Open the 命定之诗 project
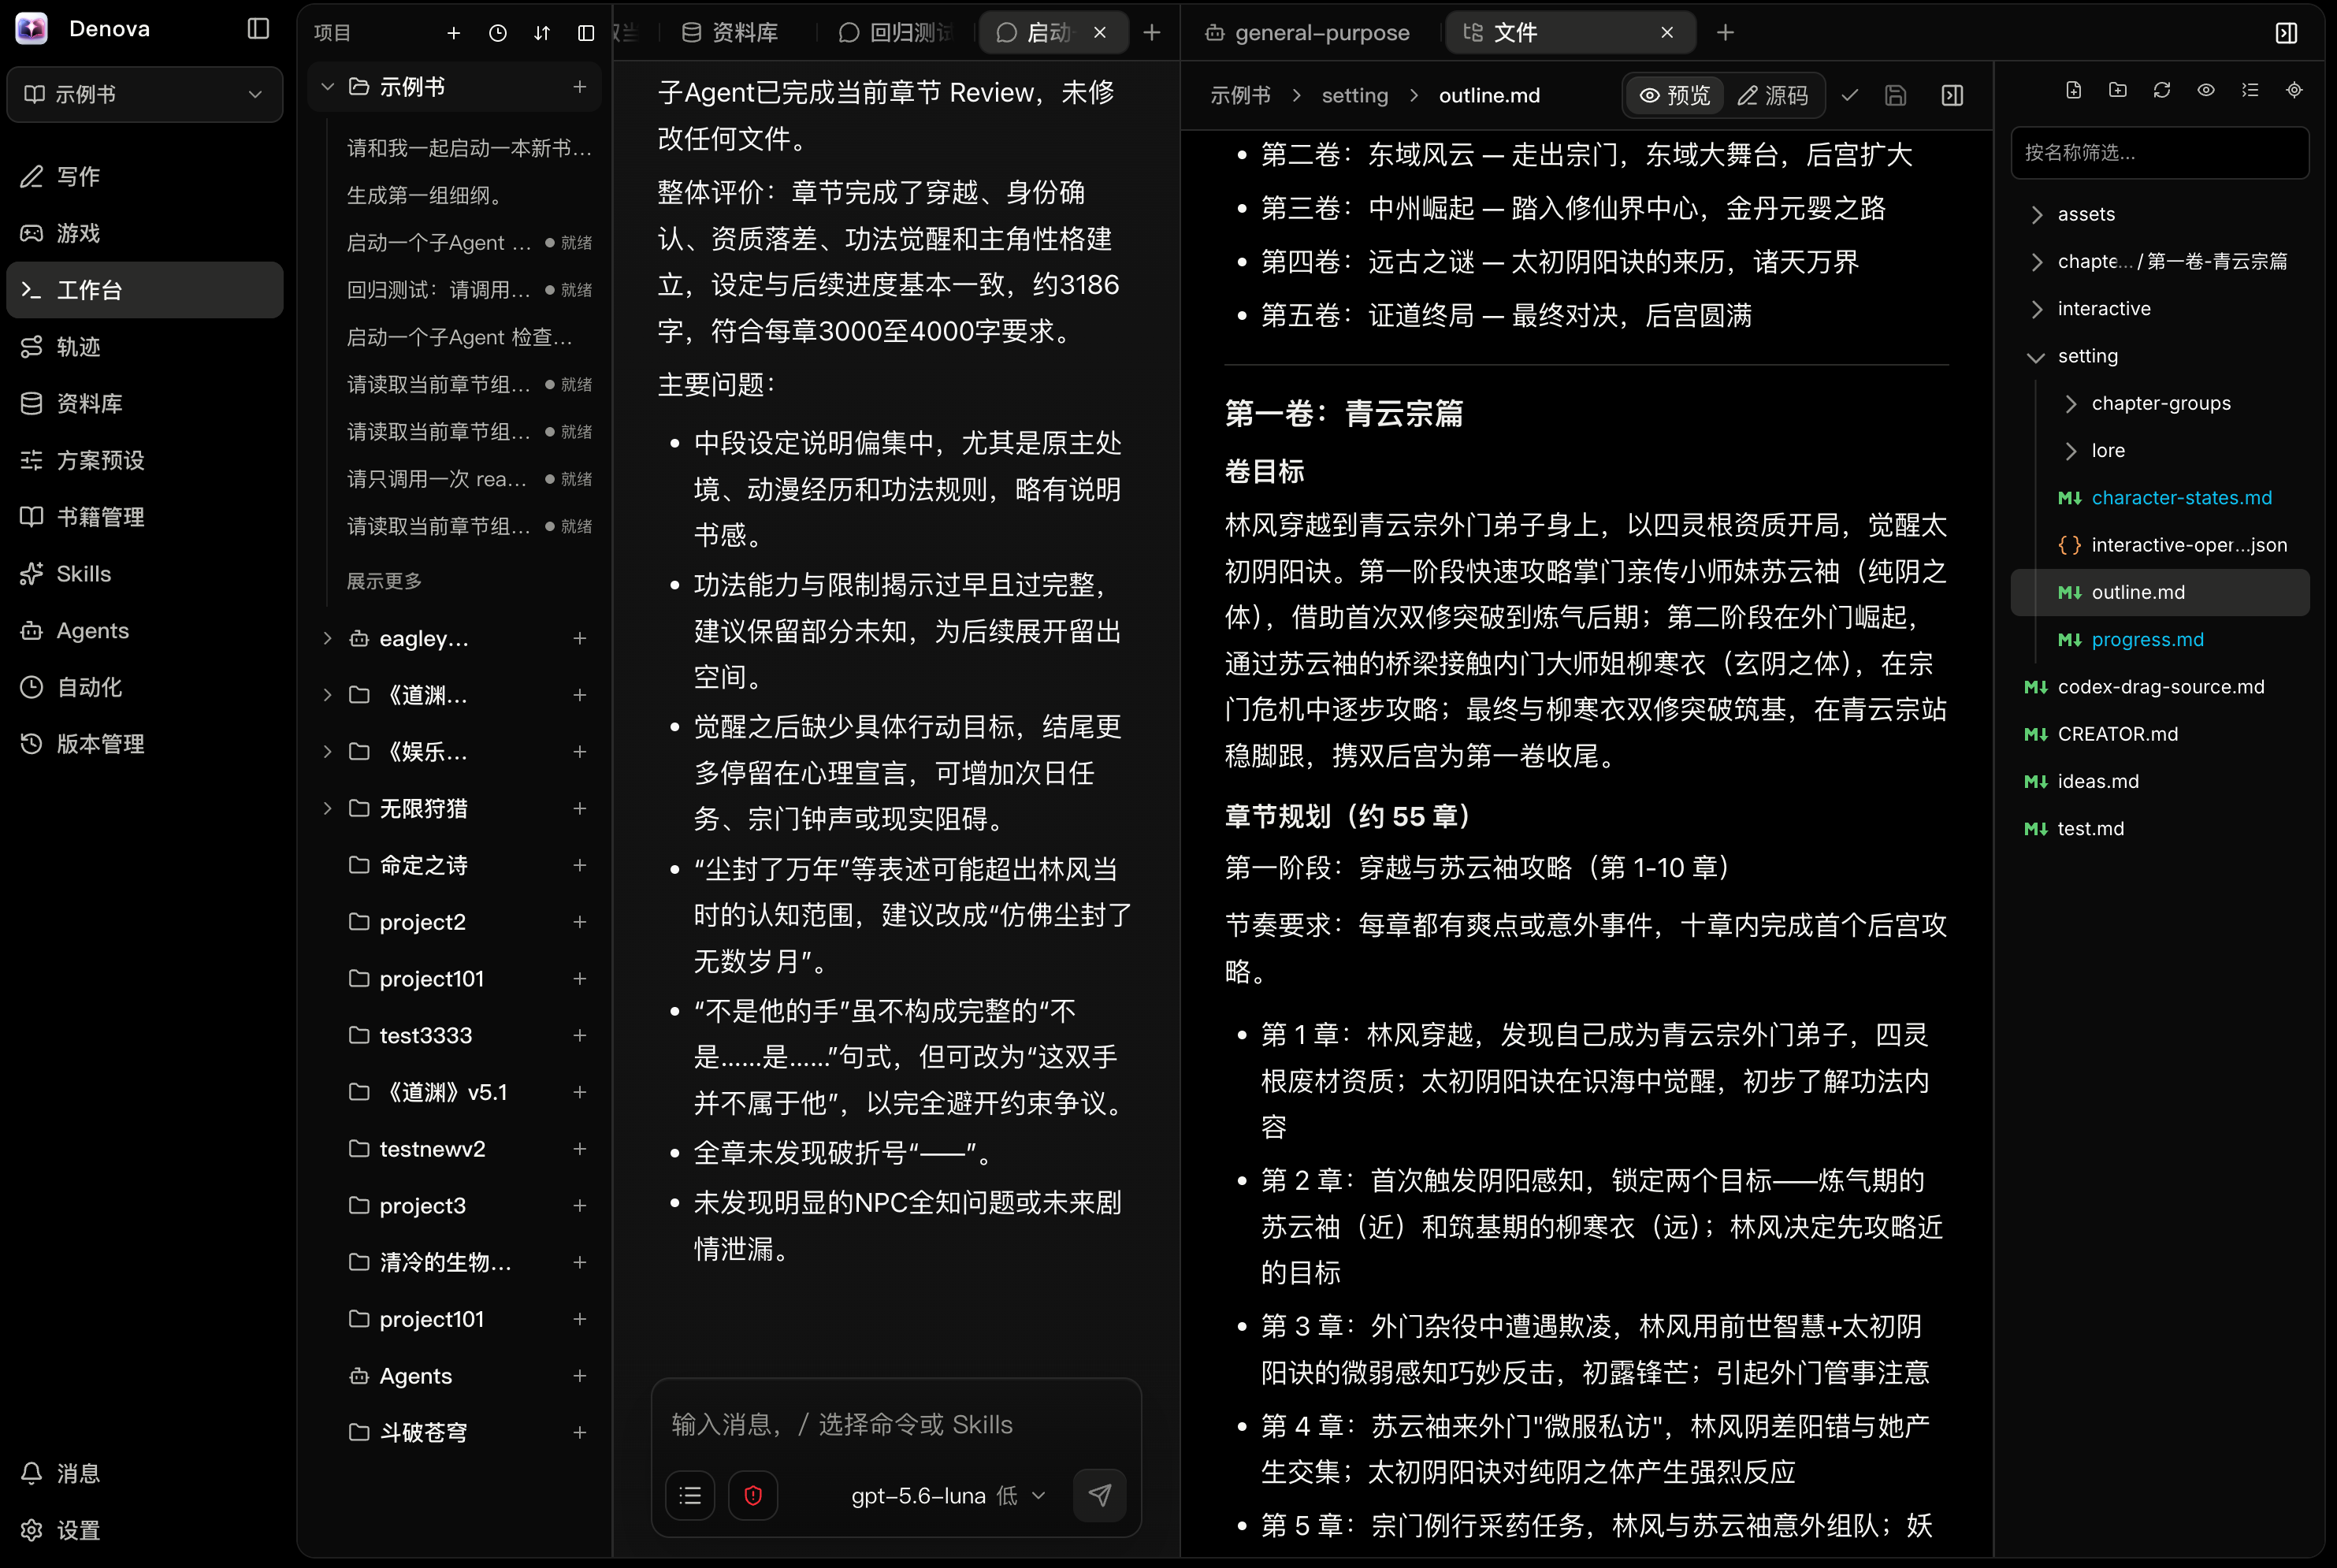This screenshot has height=1568, width=2337. [423, 865]
